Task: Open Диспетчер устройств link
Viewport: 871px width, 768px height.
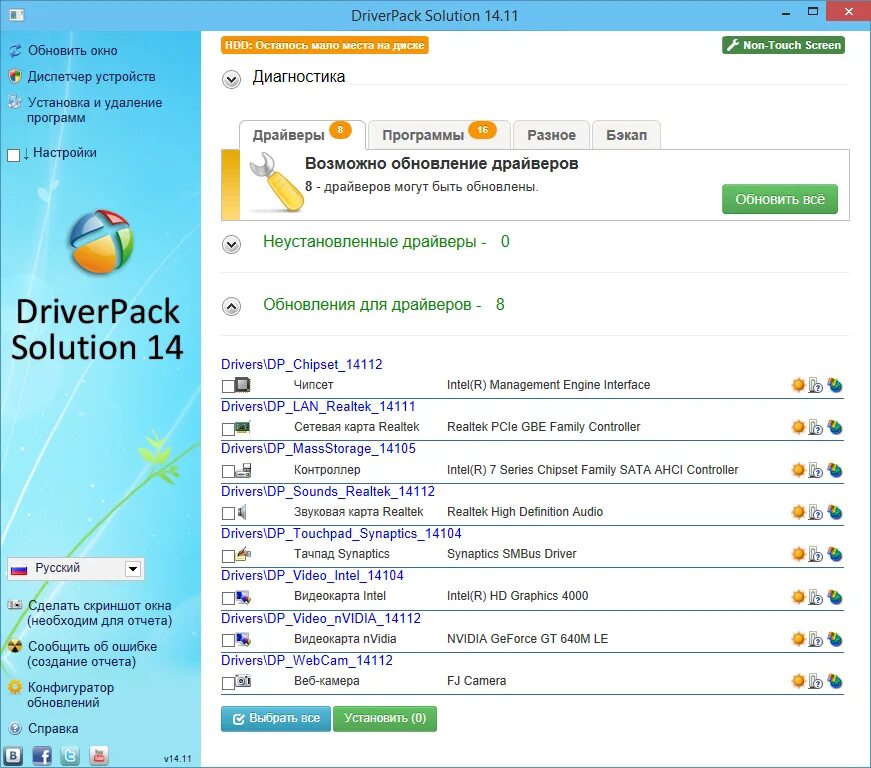Action: pyautogui.click(x=92, y=77)
